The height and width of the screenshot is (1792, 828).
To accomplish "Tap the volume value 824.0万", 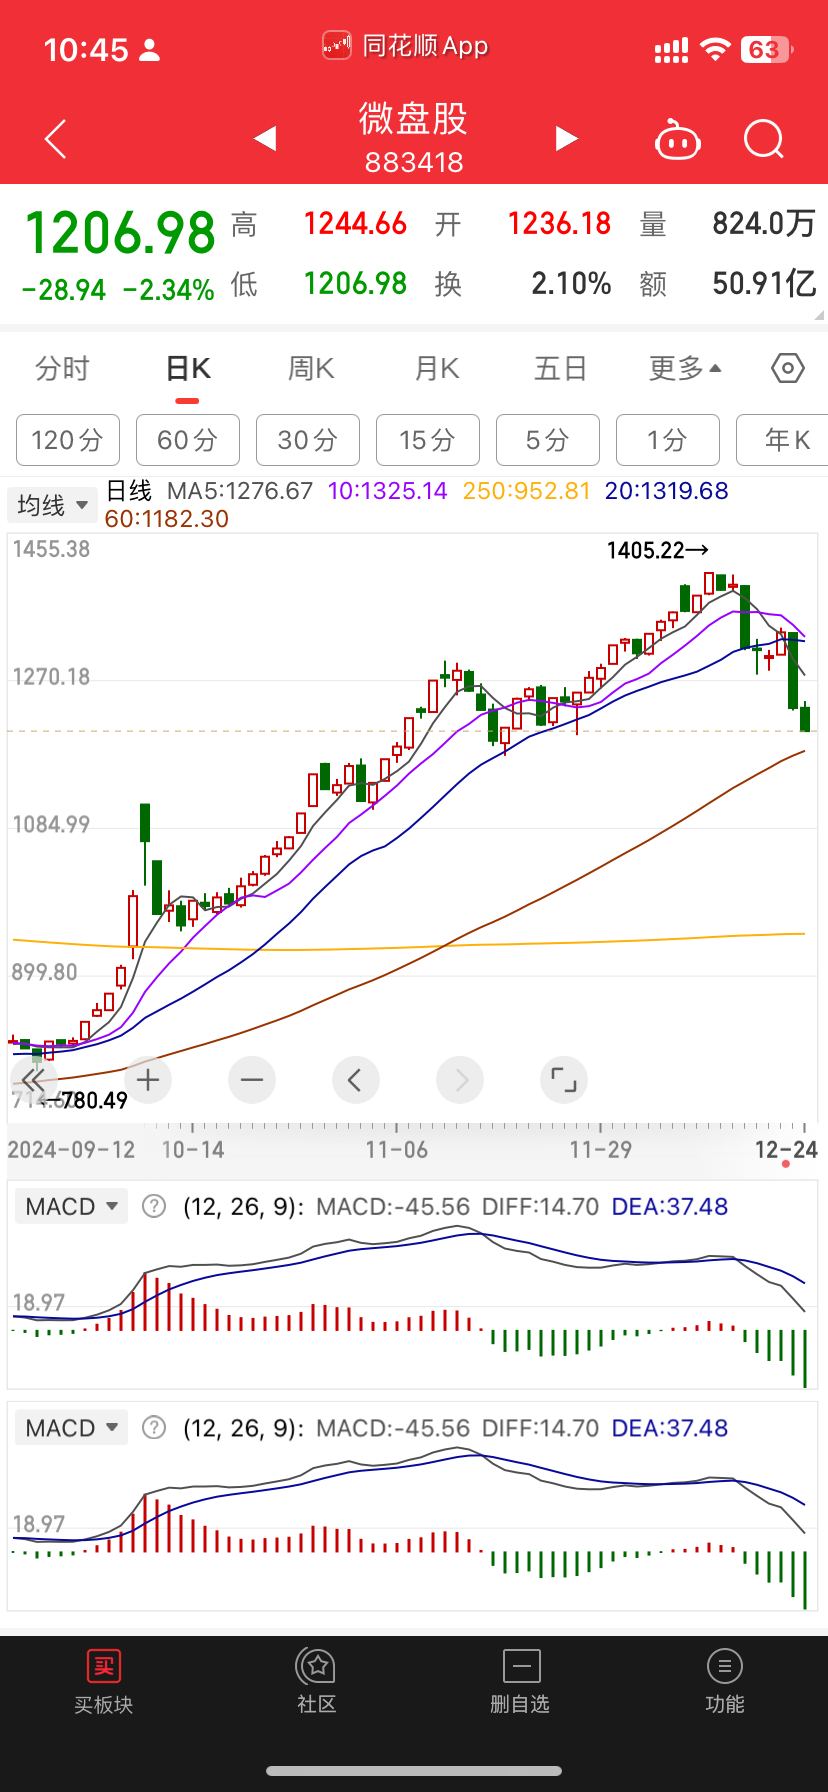I will (765, 223).
